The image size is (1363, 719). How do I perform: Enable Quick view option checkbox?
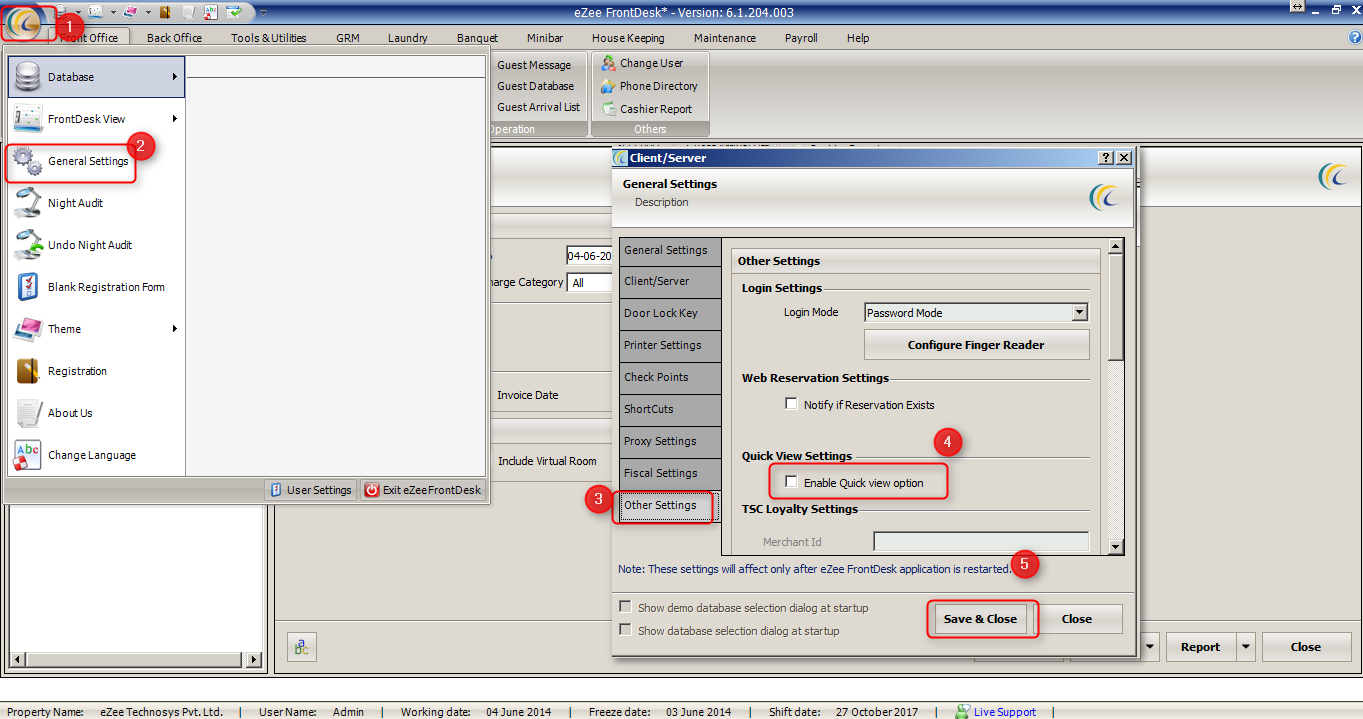[x=792, y=483]
